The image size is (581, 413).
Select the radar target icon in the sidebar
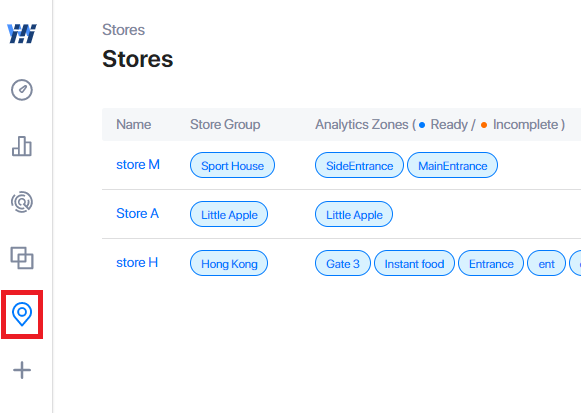point(22,202)
